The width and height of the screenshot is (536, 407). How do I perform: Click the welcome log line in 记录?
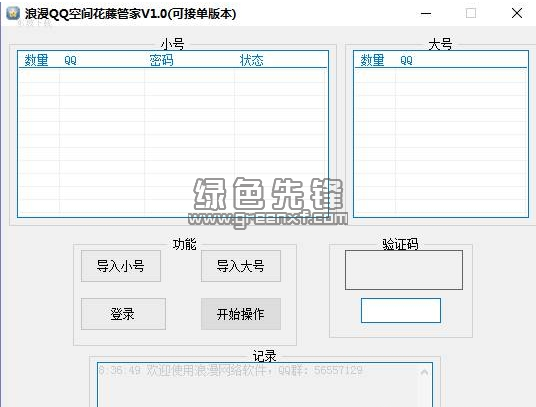pyautogui.click(x=231, y=370)
